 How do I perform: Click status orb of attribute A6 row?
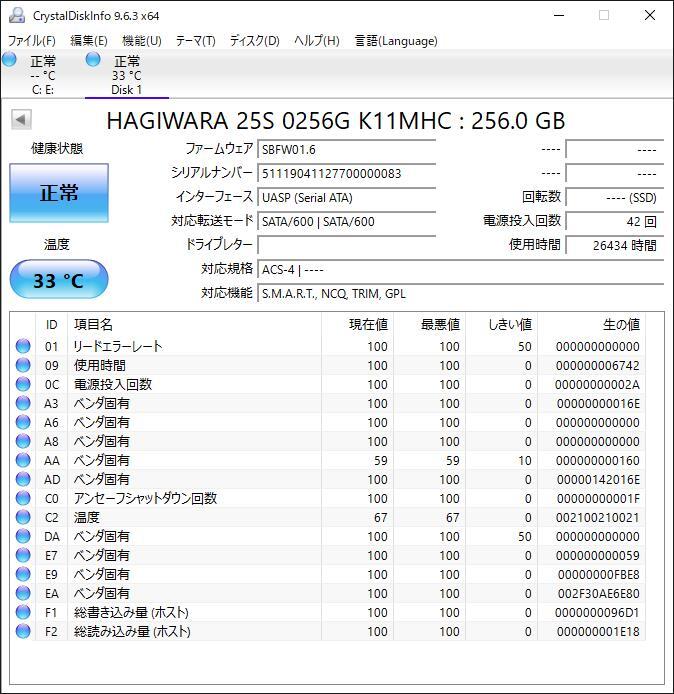coord(23,422)
